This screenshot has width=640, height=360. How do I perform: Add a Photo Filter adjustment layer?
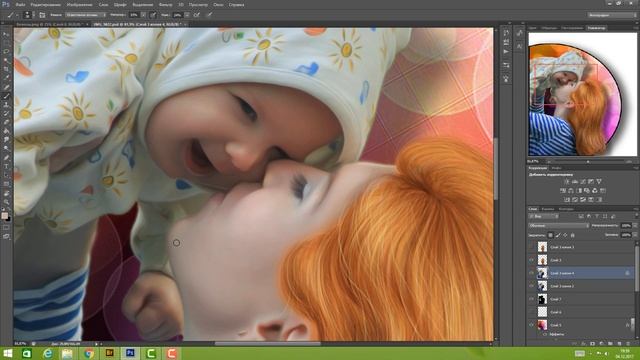click(587, 191)
